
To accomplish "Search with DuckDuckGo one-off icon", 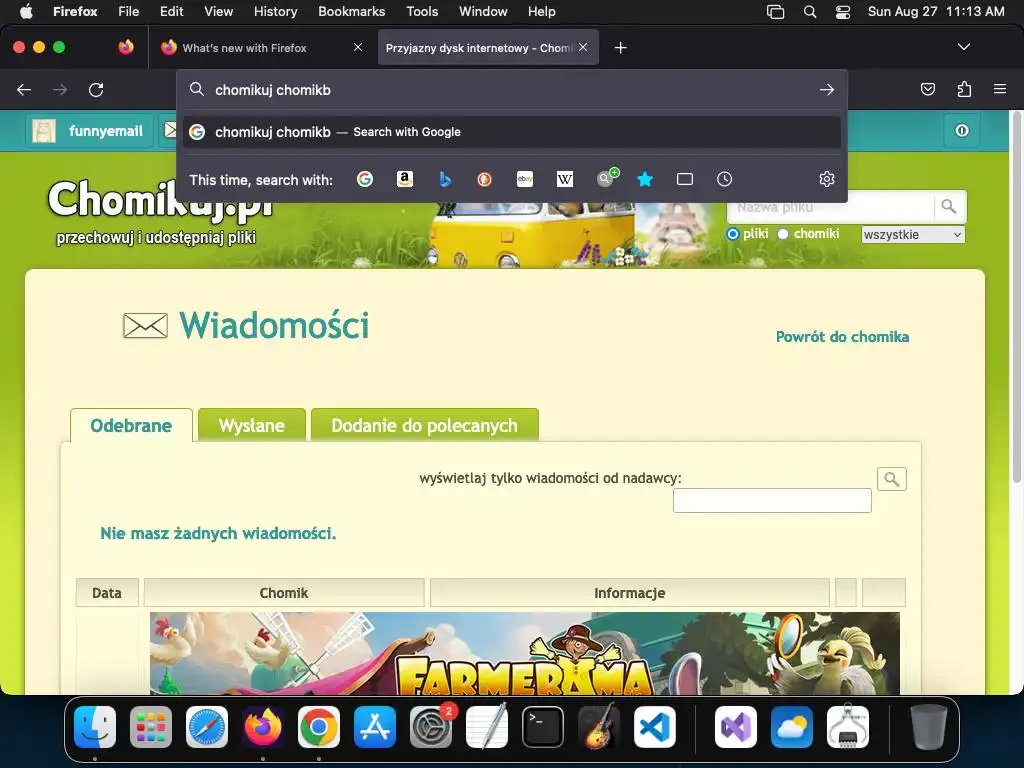I will [485, 179].
